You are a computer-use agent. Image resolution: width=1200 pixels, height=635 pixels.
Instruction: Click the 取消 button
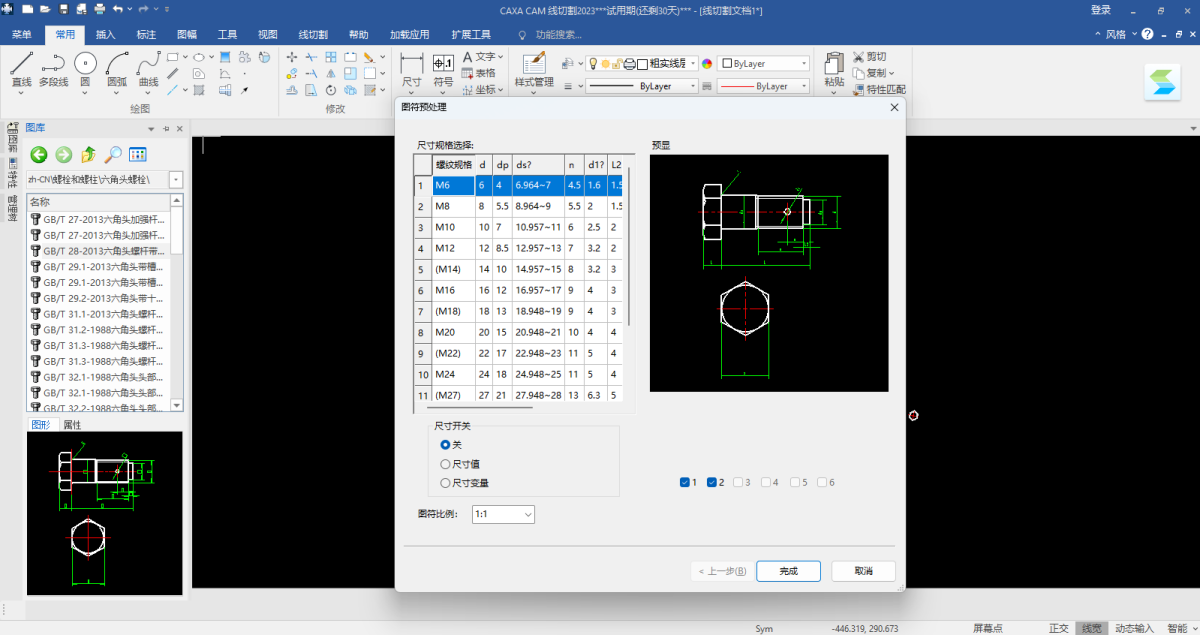(x=863, y=571)
